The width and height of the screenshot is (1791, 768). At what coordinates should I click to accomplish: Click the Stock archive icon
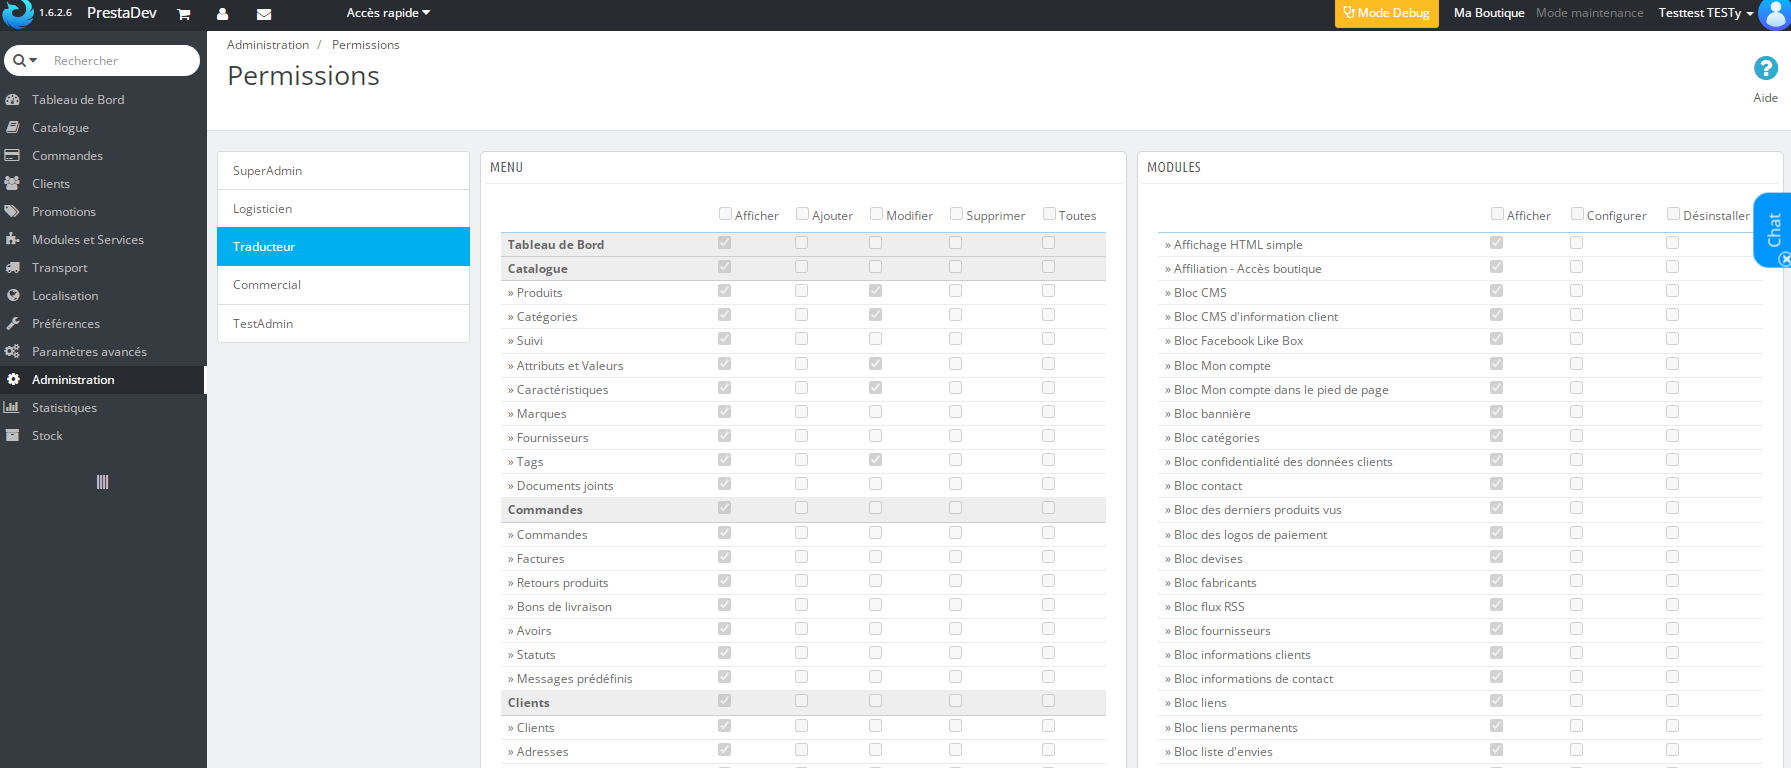(x=13, y=436)
